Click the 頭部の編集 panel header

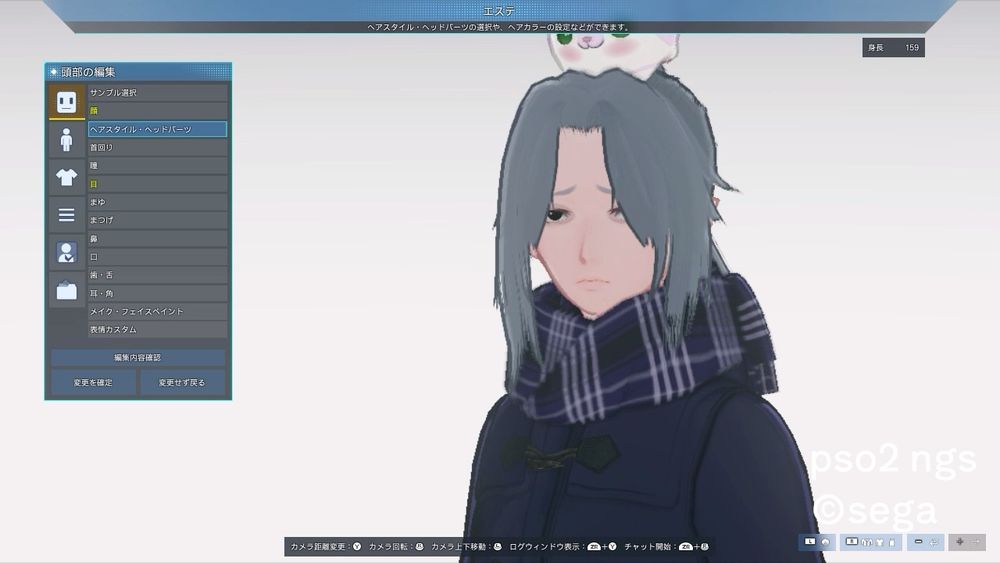point(138,71)
